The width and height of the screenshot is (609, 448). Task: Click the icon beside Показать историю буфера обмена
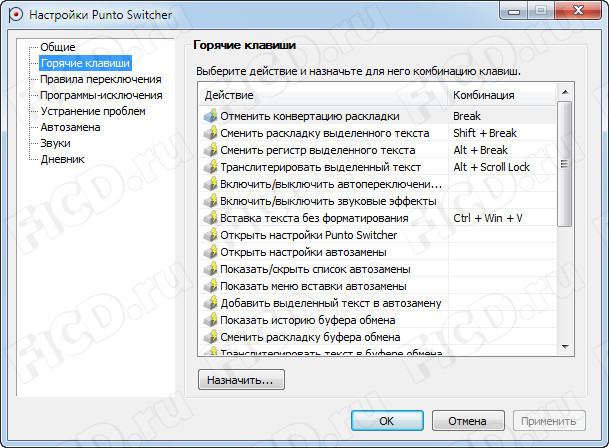point(210,320)
